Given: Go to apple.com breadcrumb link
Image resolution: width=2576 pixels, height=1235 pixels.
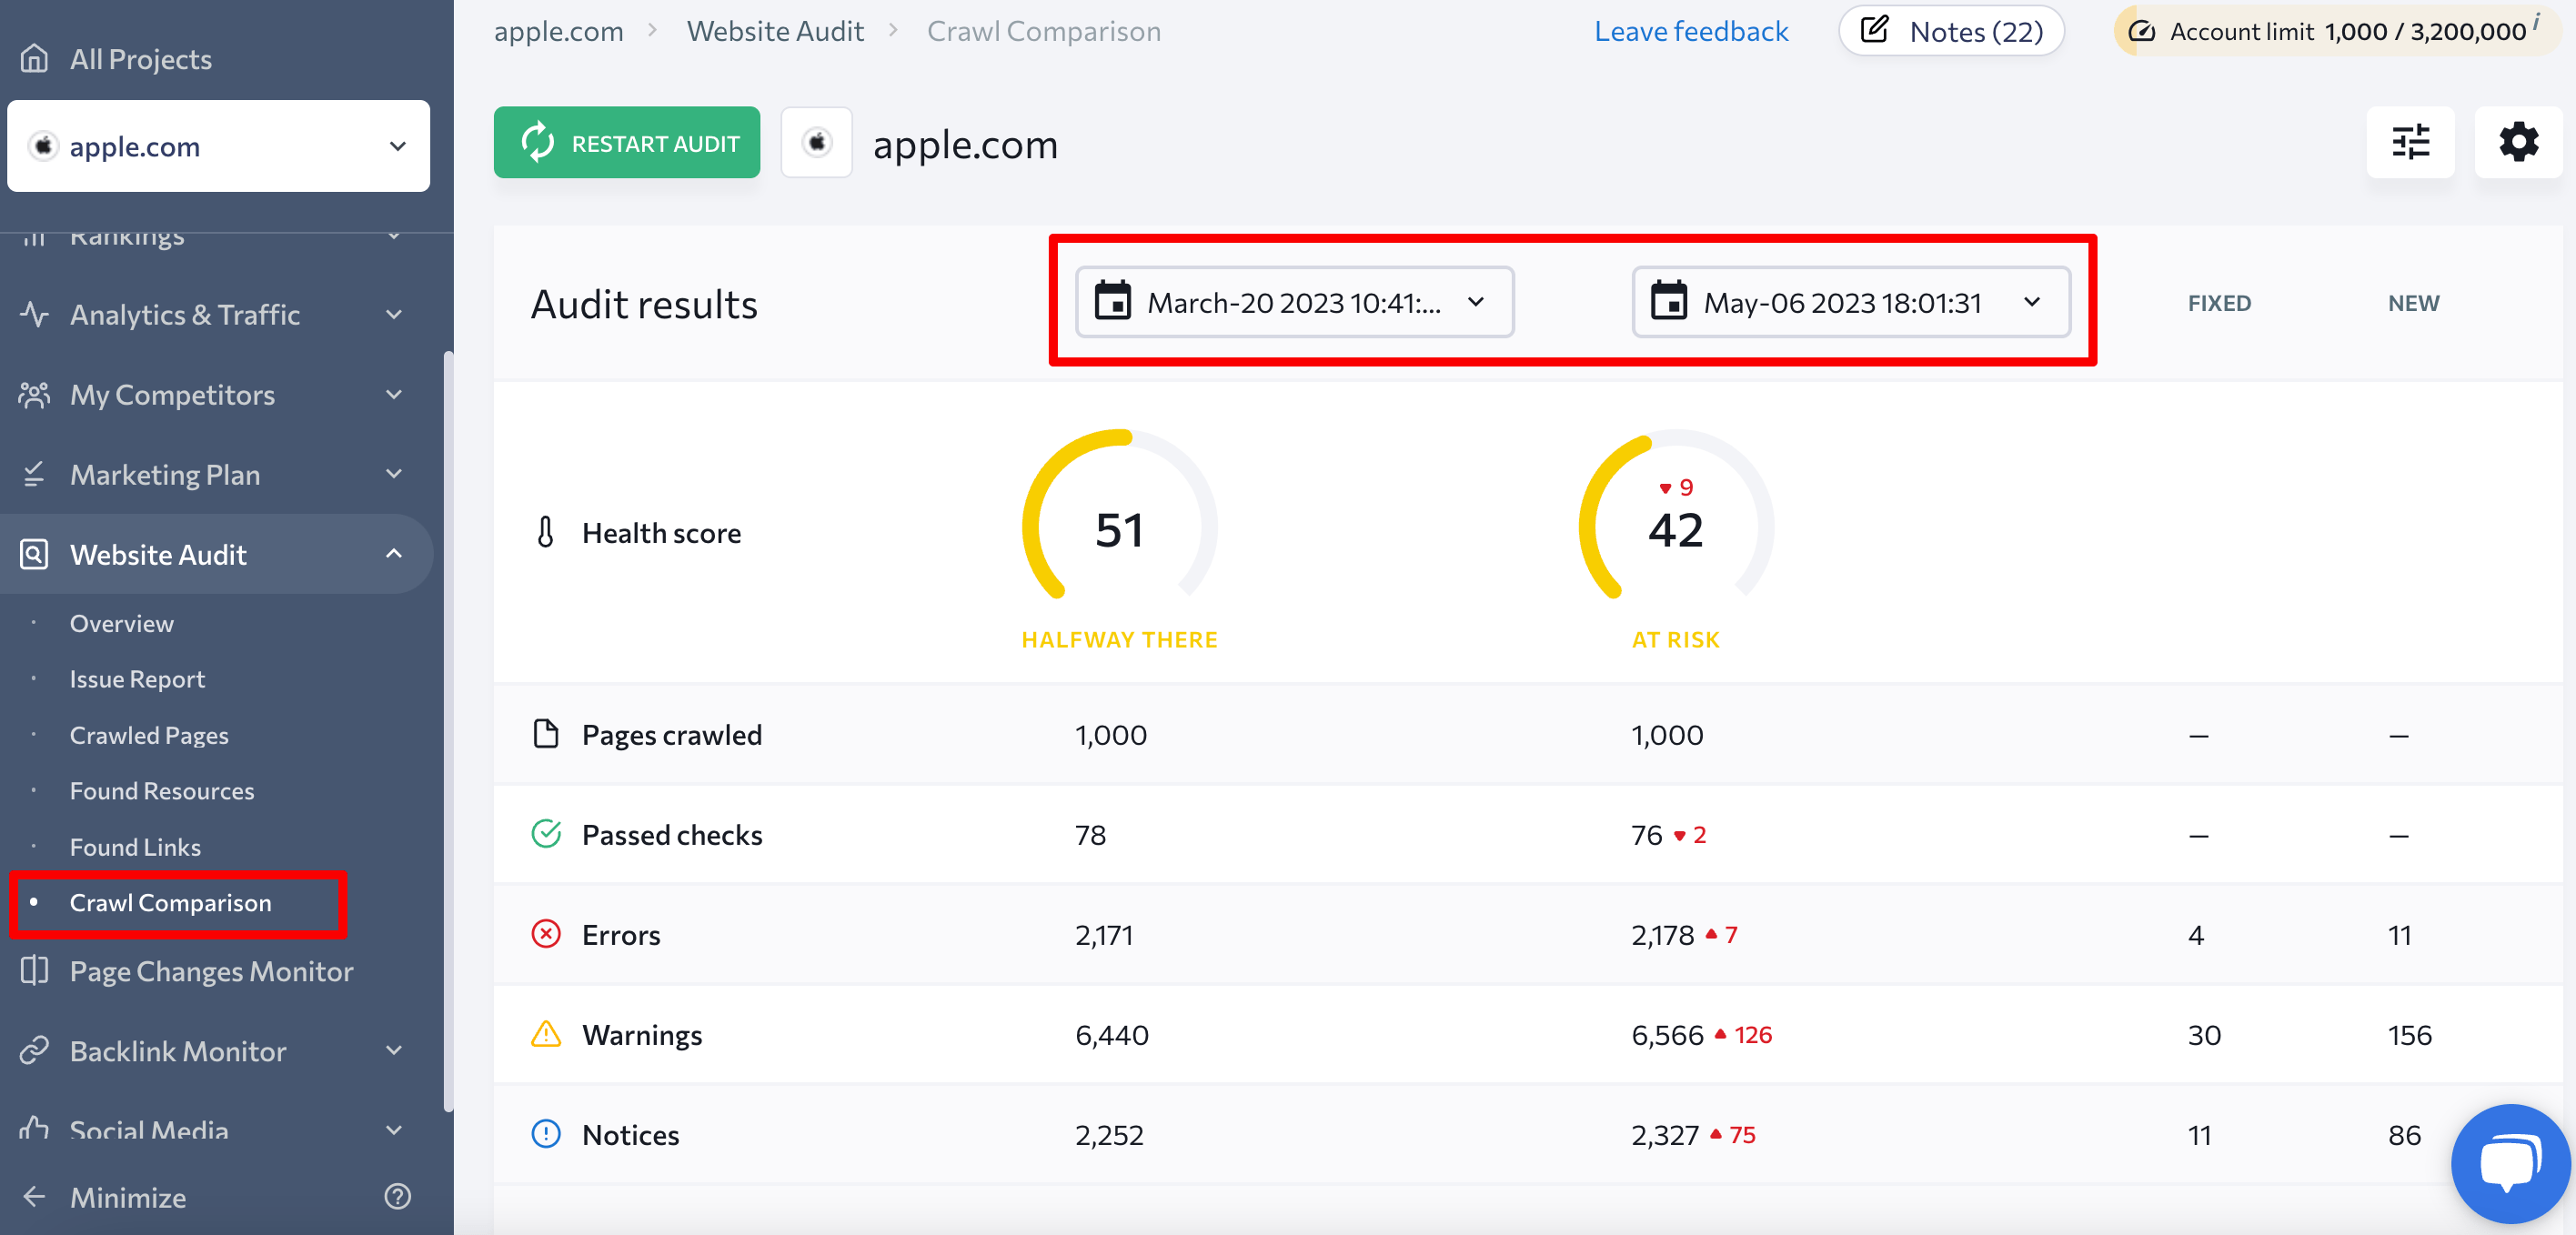Looking at the screenshot, I should coord(558,31).
